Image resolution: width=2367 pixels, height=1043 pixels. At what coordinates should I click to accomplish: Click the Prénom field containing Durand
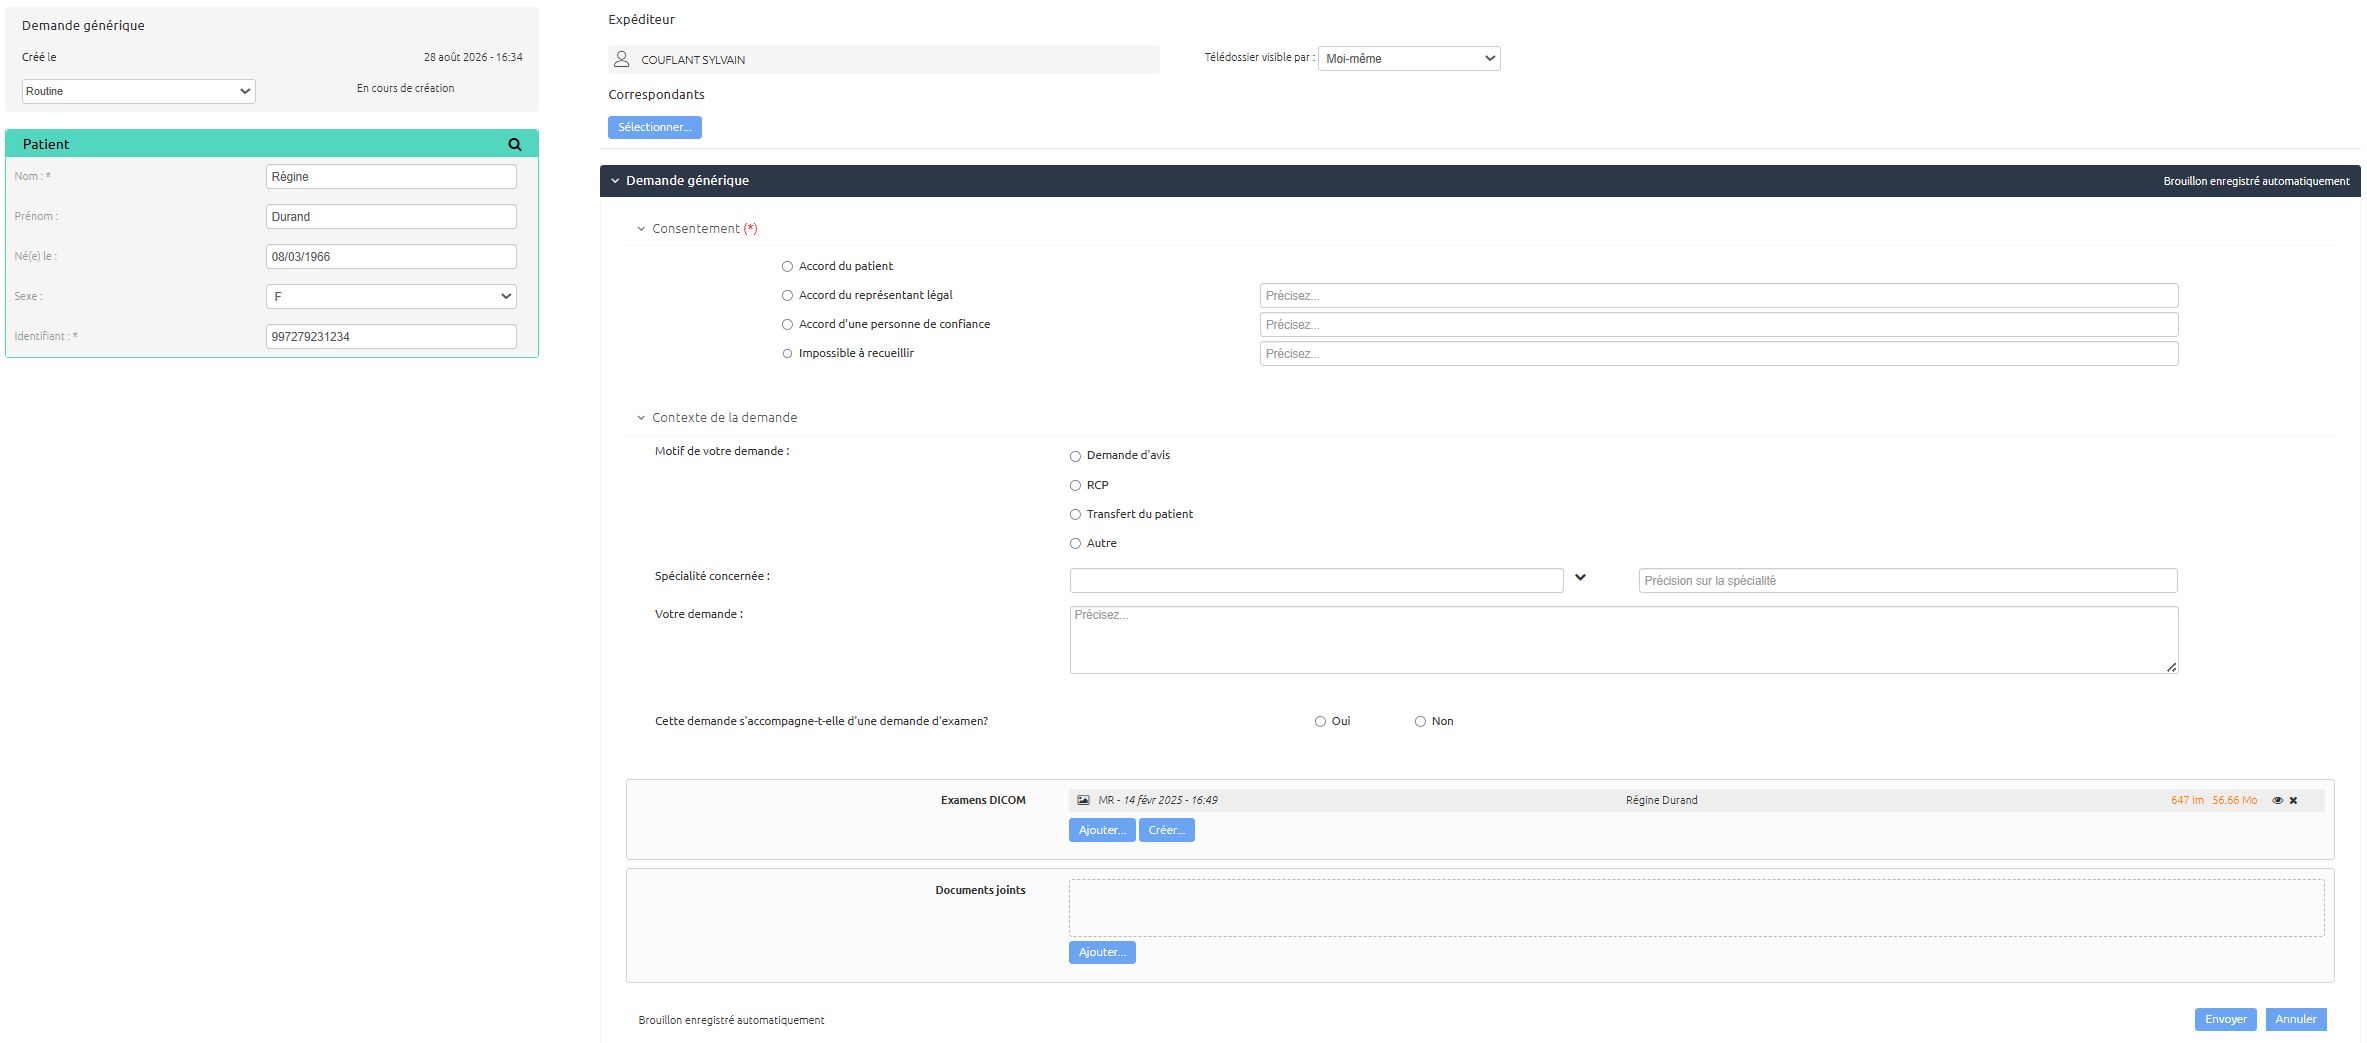pos(391,216)
